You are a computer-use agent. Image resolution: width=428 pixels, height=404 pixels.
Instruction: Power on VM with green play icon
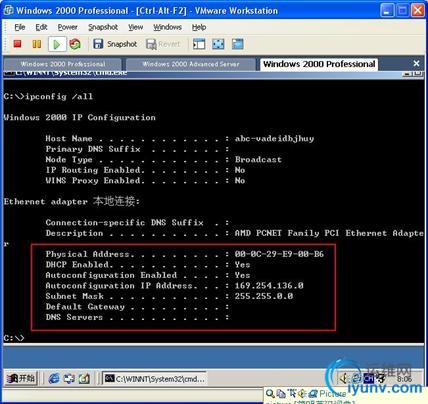(x=57, y=44)
